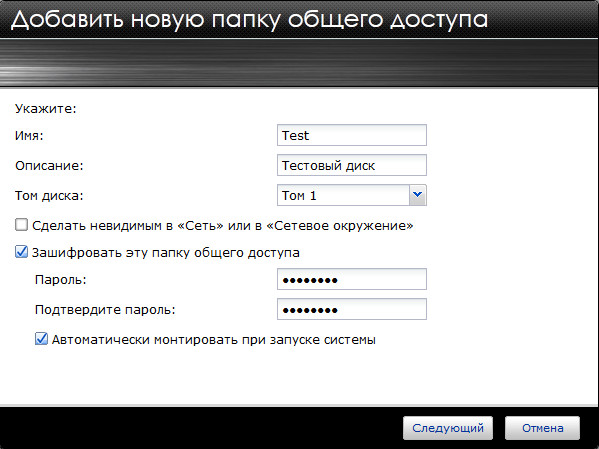This screenshot has width=599, height=449.
Task: Click the Отмена button
Action: coord(542,428)
